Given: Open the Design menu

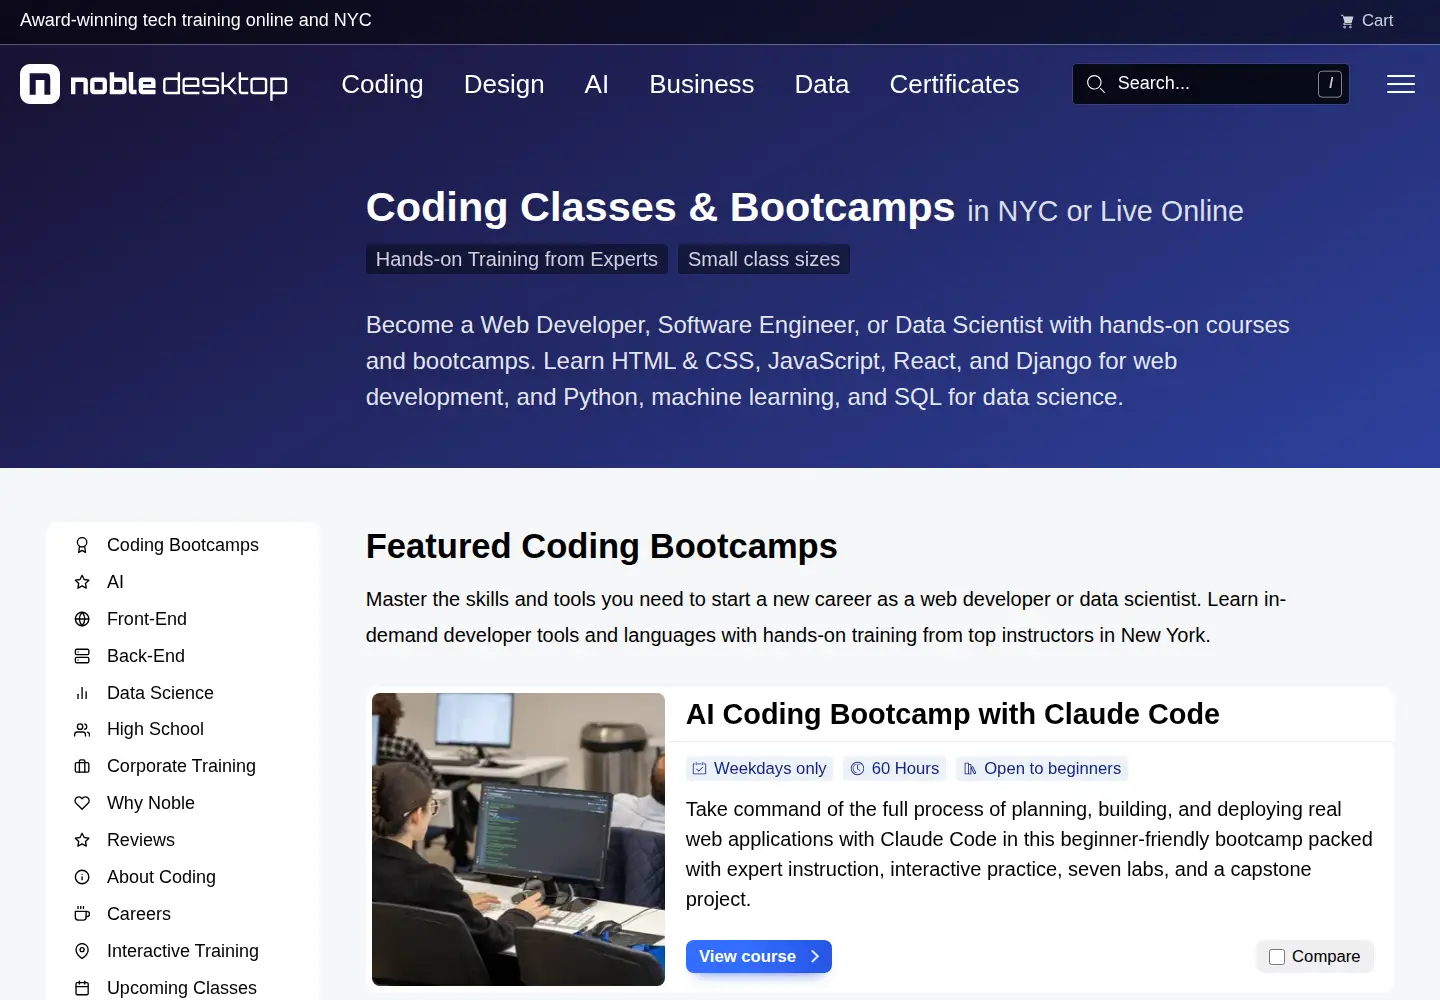Looking at the screenshot, I should tap(504, 84).
